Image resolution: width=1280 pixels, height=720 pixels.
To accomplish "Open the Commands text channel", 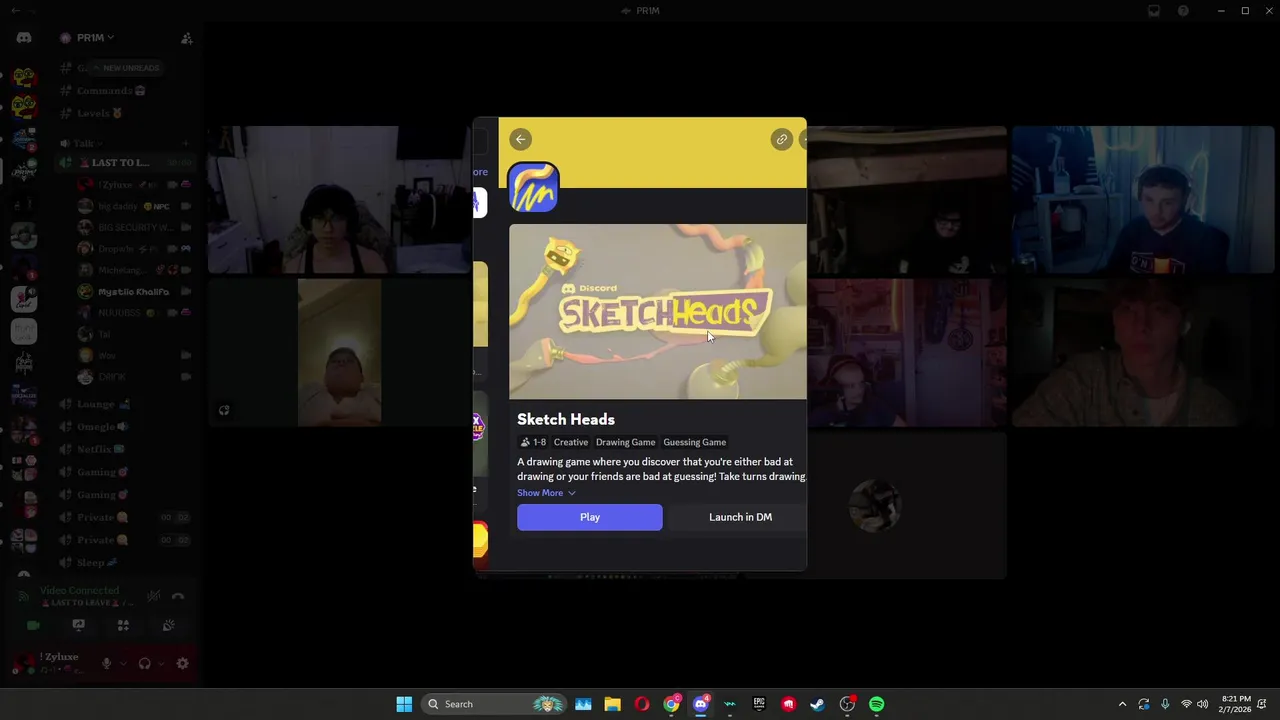I will click(x=103, y=91).
